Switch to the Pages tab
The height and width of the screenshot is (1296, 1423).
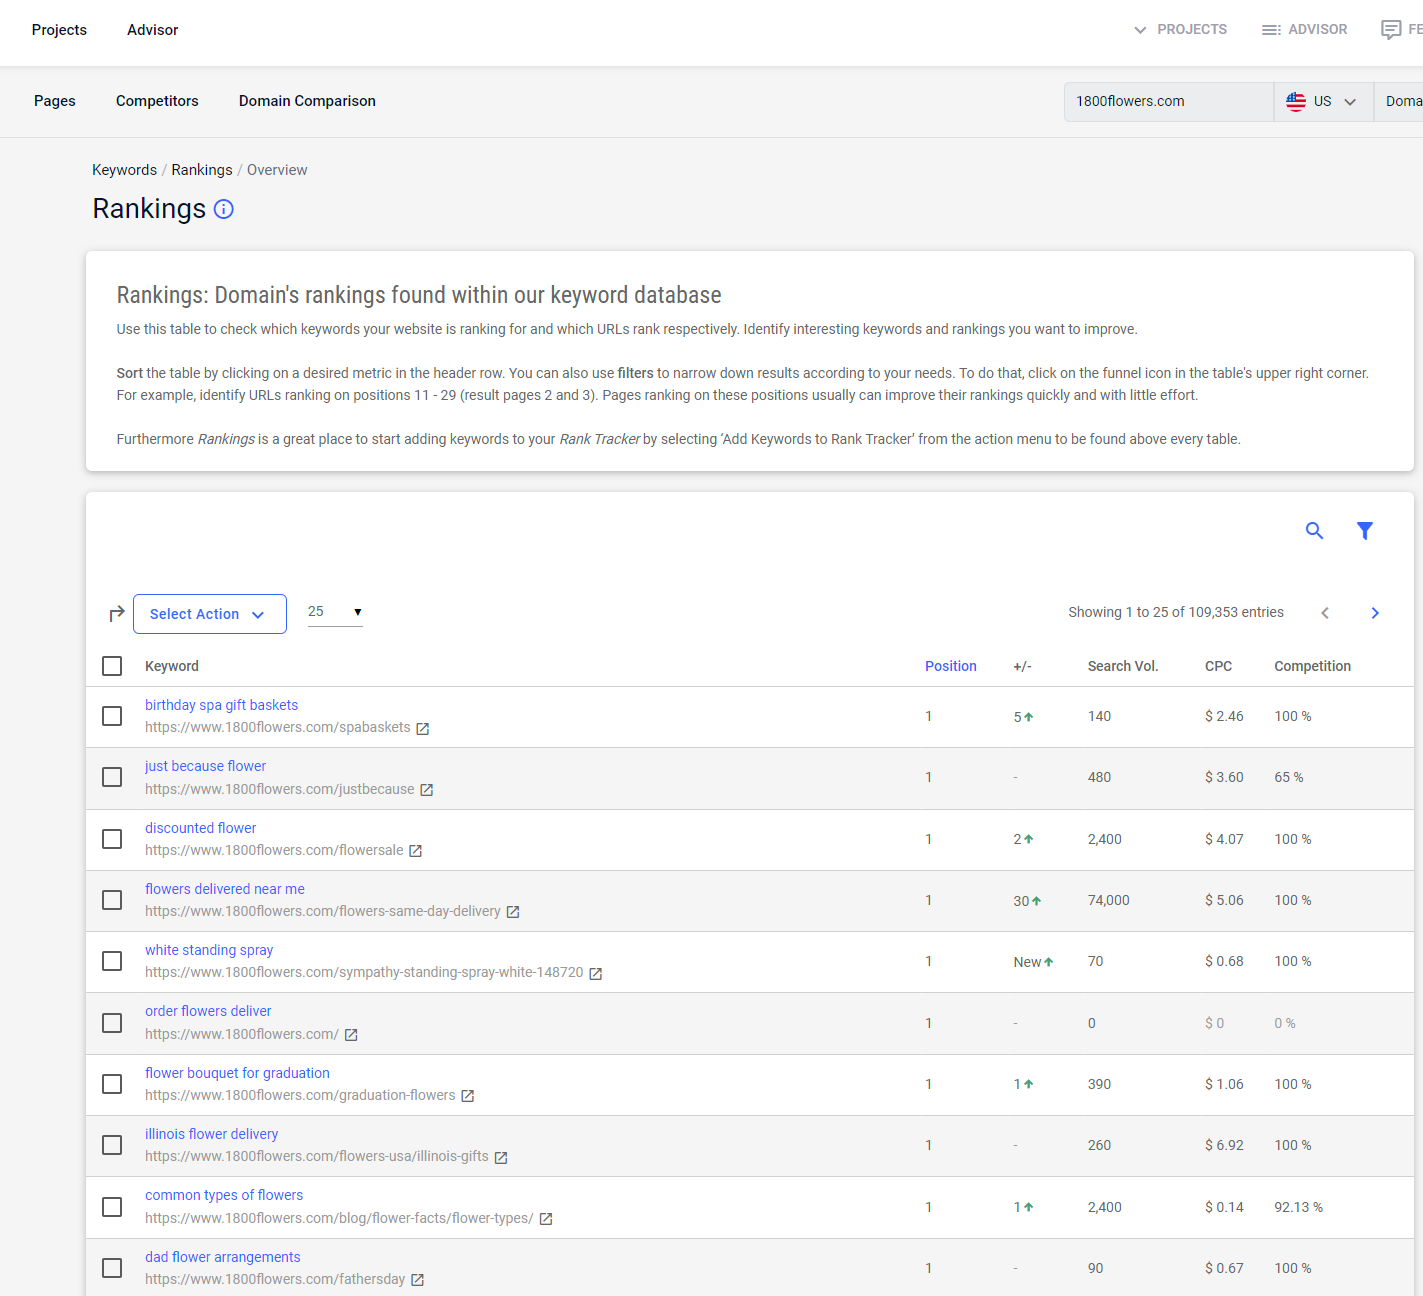[55, 101]
